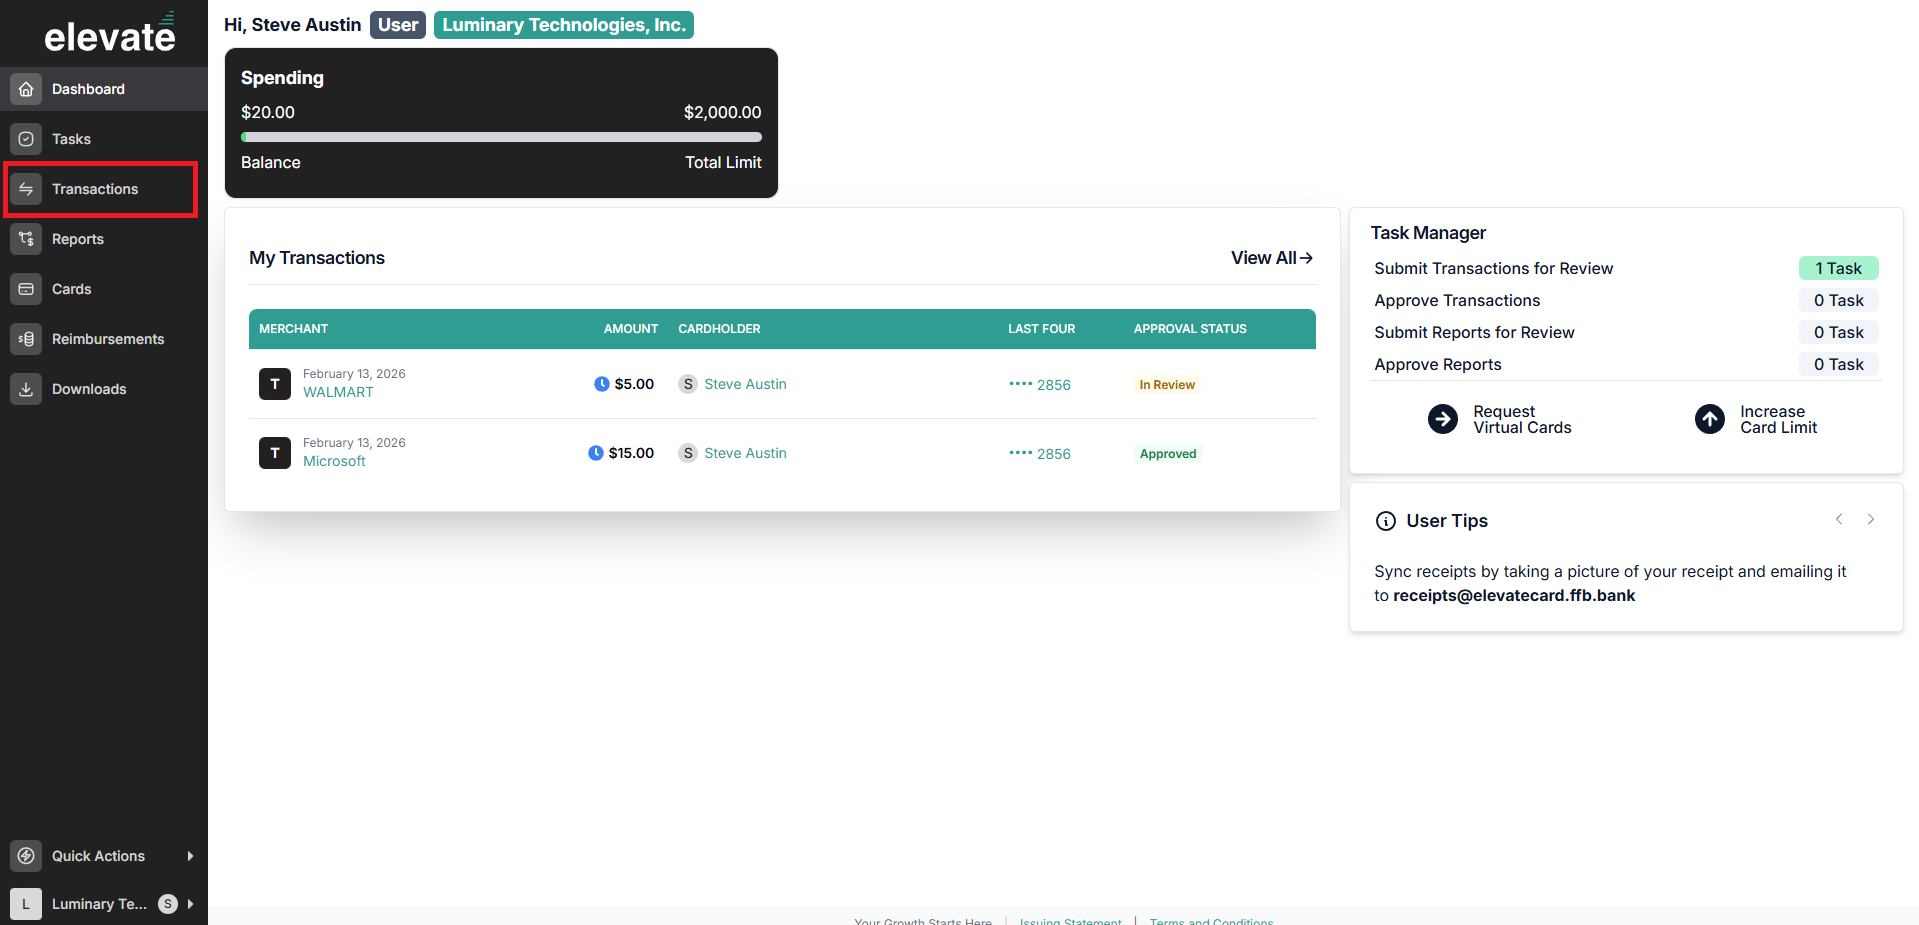Open Tasks from the sidebar
The height and width of the screenshot is (925, 1919).
click(x=104, y=139)
